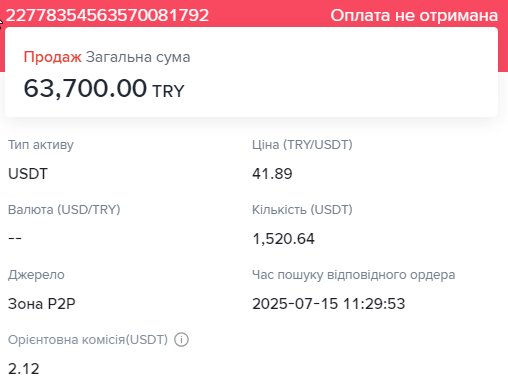Screen dimensions: 508x391
Task: Click the Оплата не отримана status text
Action: (414, 15)
